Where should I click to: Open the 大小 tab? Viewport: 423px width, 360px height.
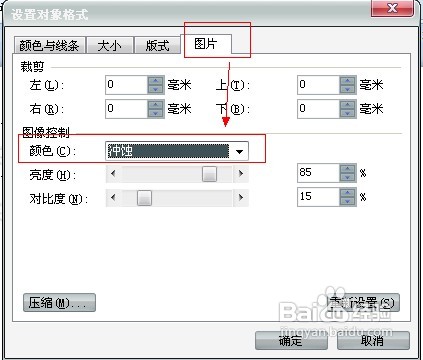[110, 45]
